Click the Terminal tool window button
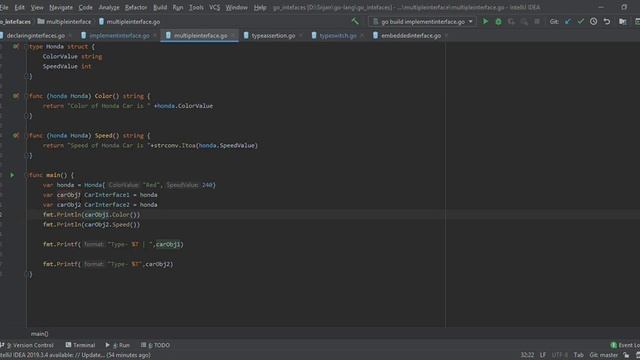 pos(80,345)
